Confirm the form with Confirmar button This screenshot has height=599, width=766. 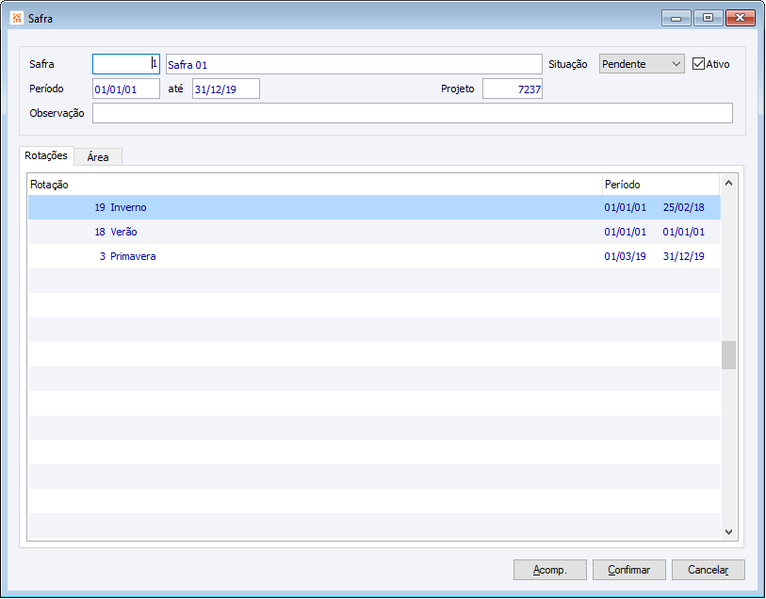tap(629, 570)
